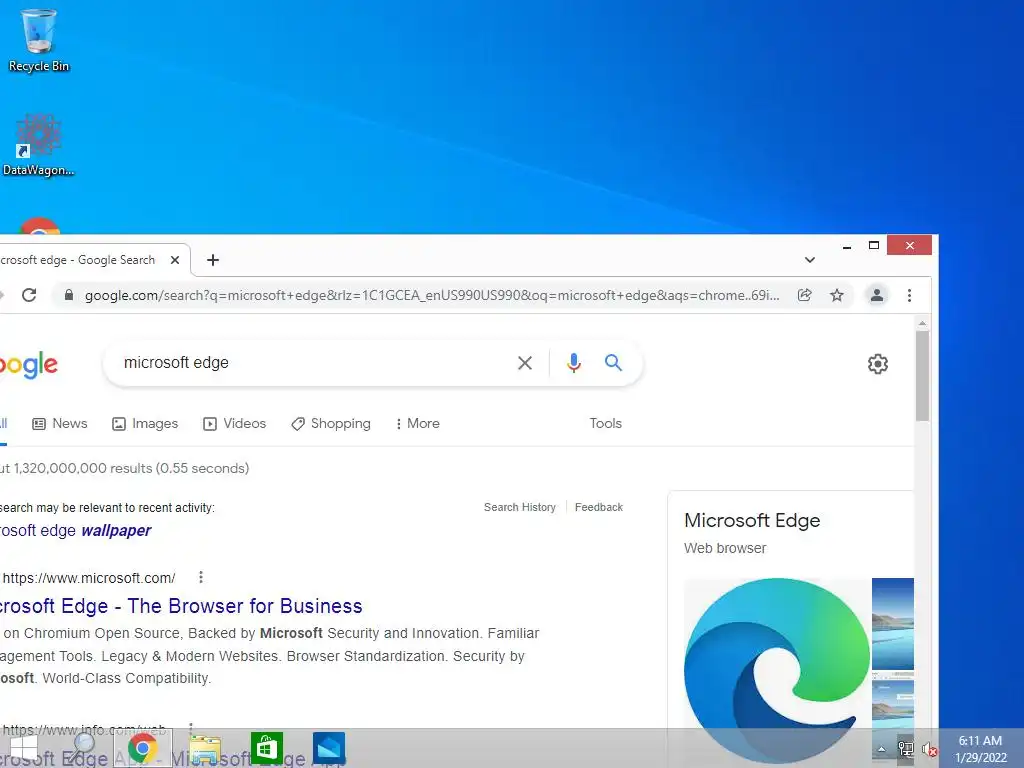Viewport: 1024px width, 768px height.
Task: Click the Microsoft Edge panel heading
Action: (752, 520)
